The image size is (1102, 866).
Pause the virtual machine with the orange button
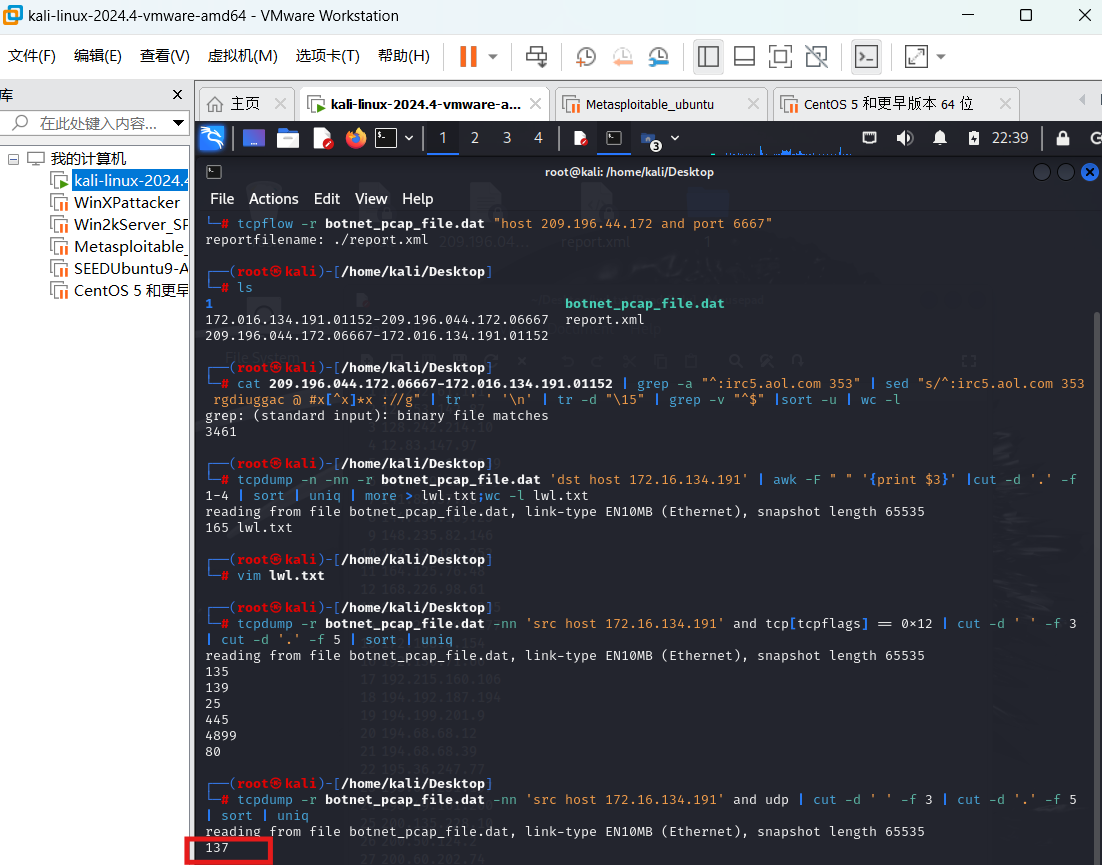click(x=468, y=56)
